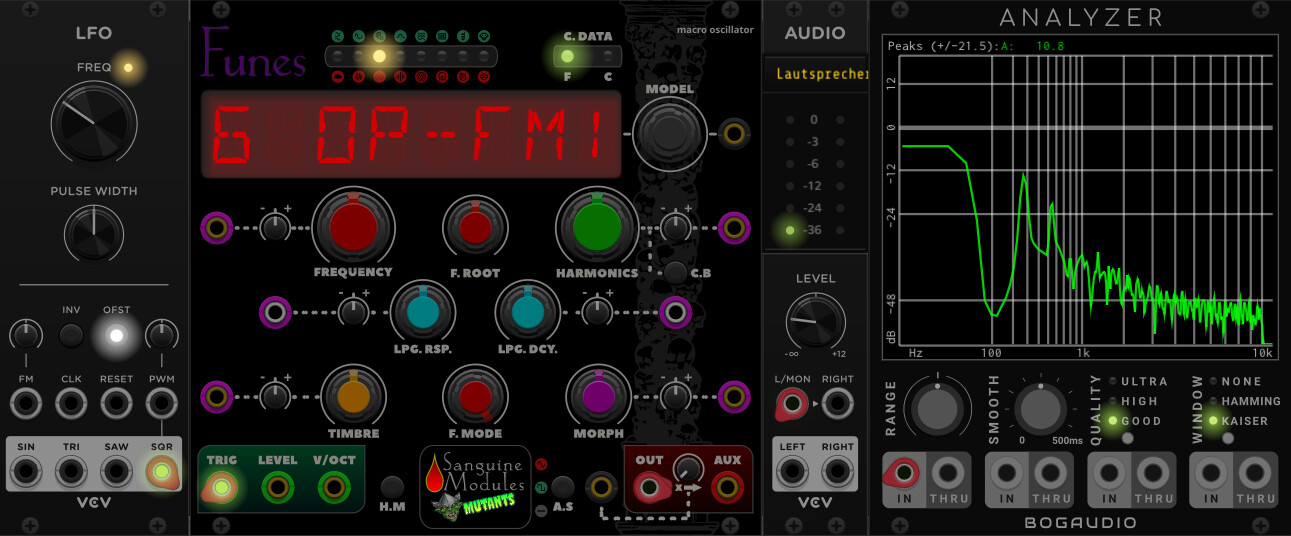
Task: Open the 6 OP-FM1 model display
Action: pos(411,135)
